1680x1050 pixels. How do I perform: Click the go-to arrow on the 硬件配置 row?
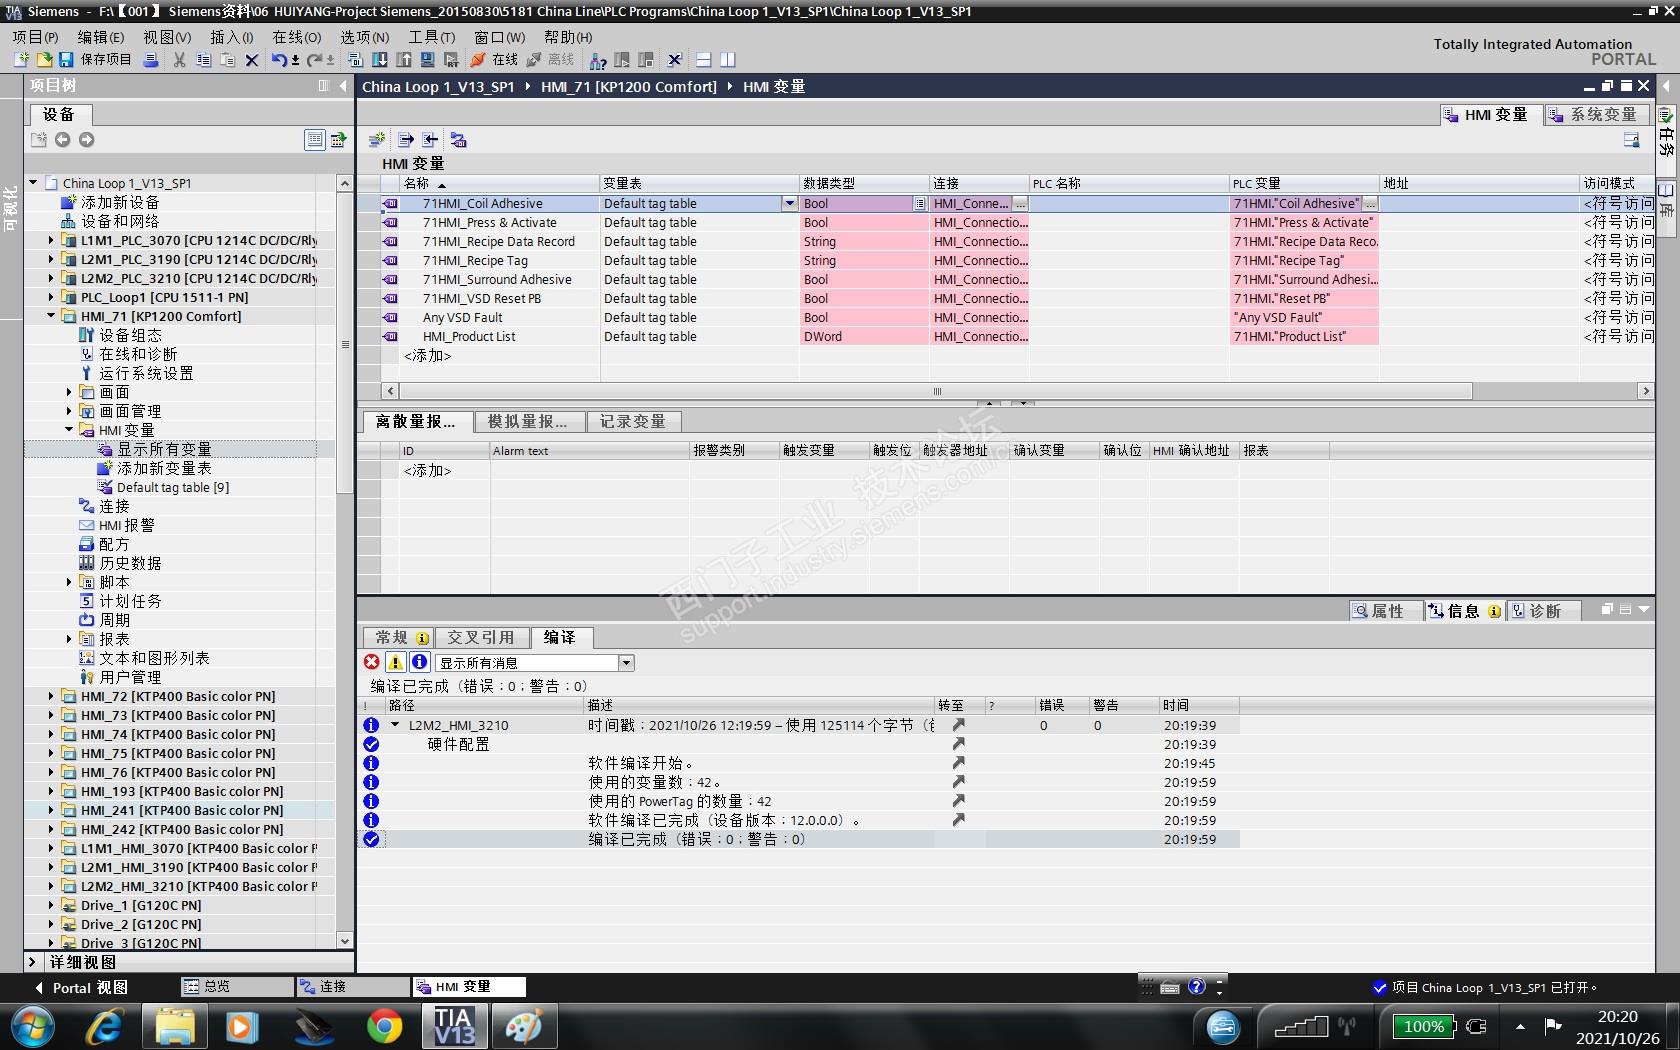coord(958,744)
